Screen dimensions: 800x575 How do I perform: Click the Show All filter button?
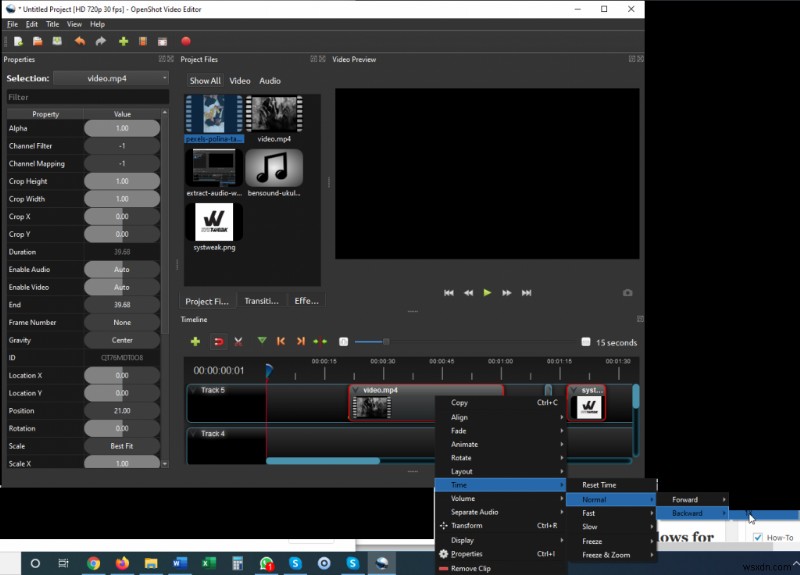(205, 80)
